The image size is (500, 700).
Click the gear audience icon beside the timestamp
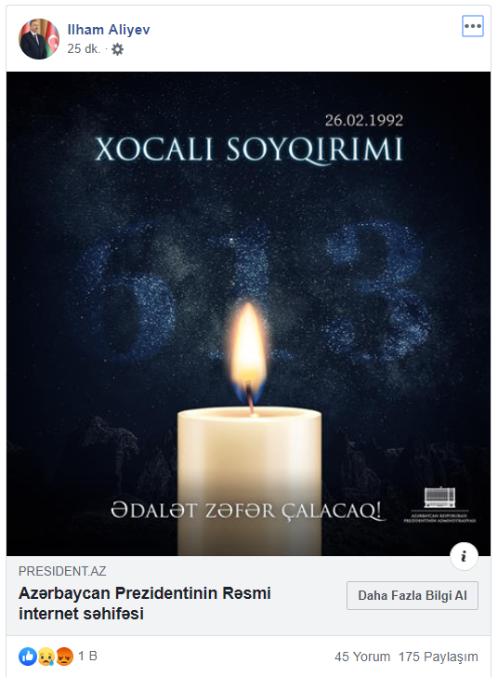[x=117, y=49]
